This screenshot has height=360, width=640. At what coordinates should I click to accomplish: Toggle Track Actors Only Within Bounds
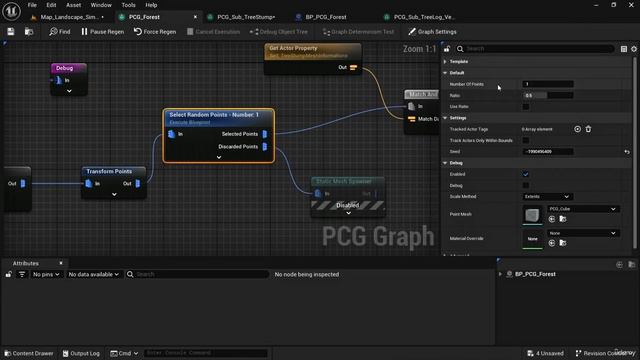click(526, 140)
